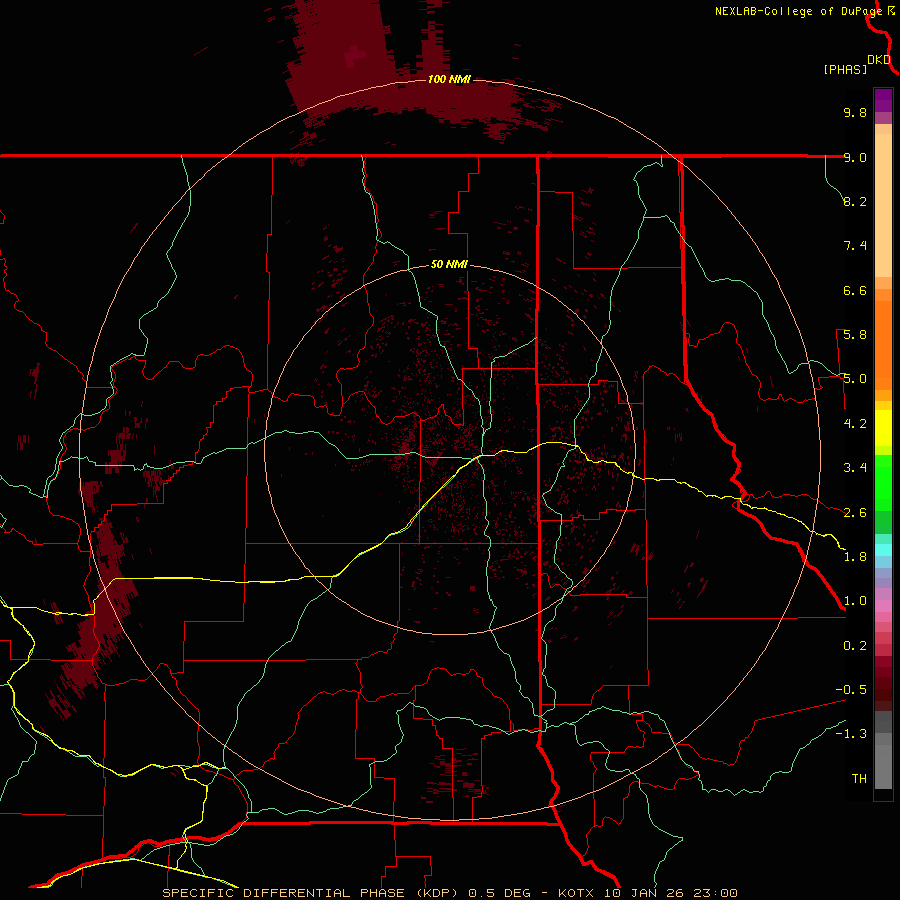Click the 3.4 scale value
Viewport: 900px width, 900px height.
(855, 468)
